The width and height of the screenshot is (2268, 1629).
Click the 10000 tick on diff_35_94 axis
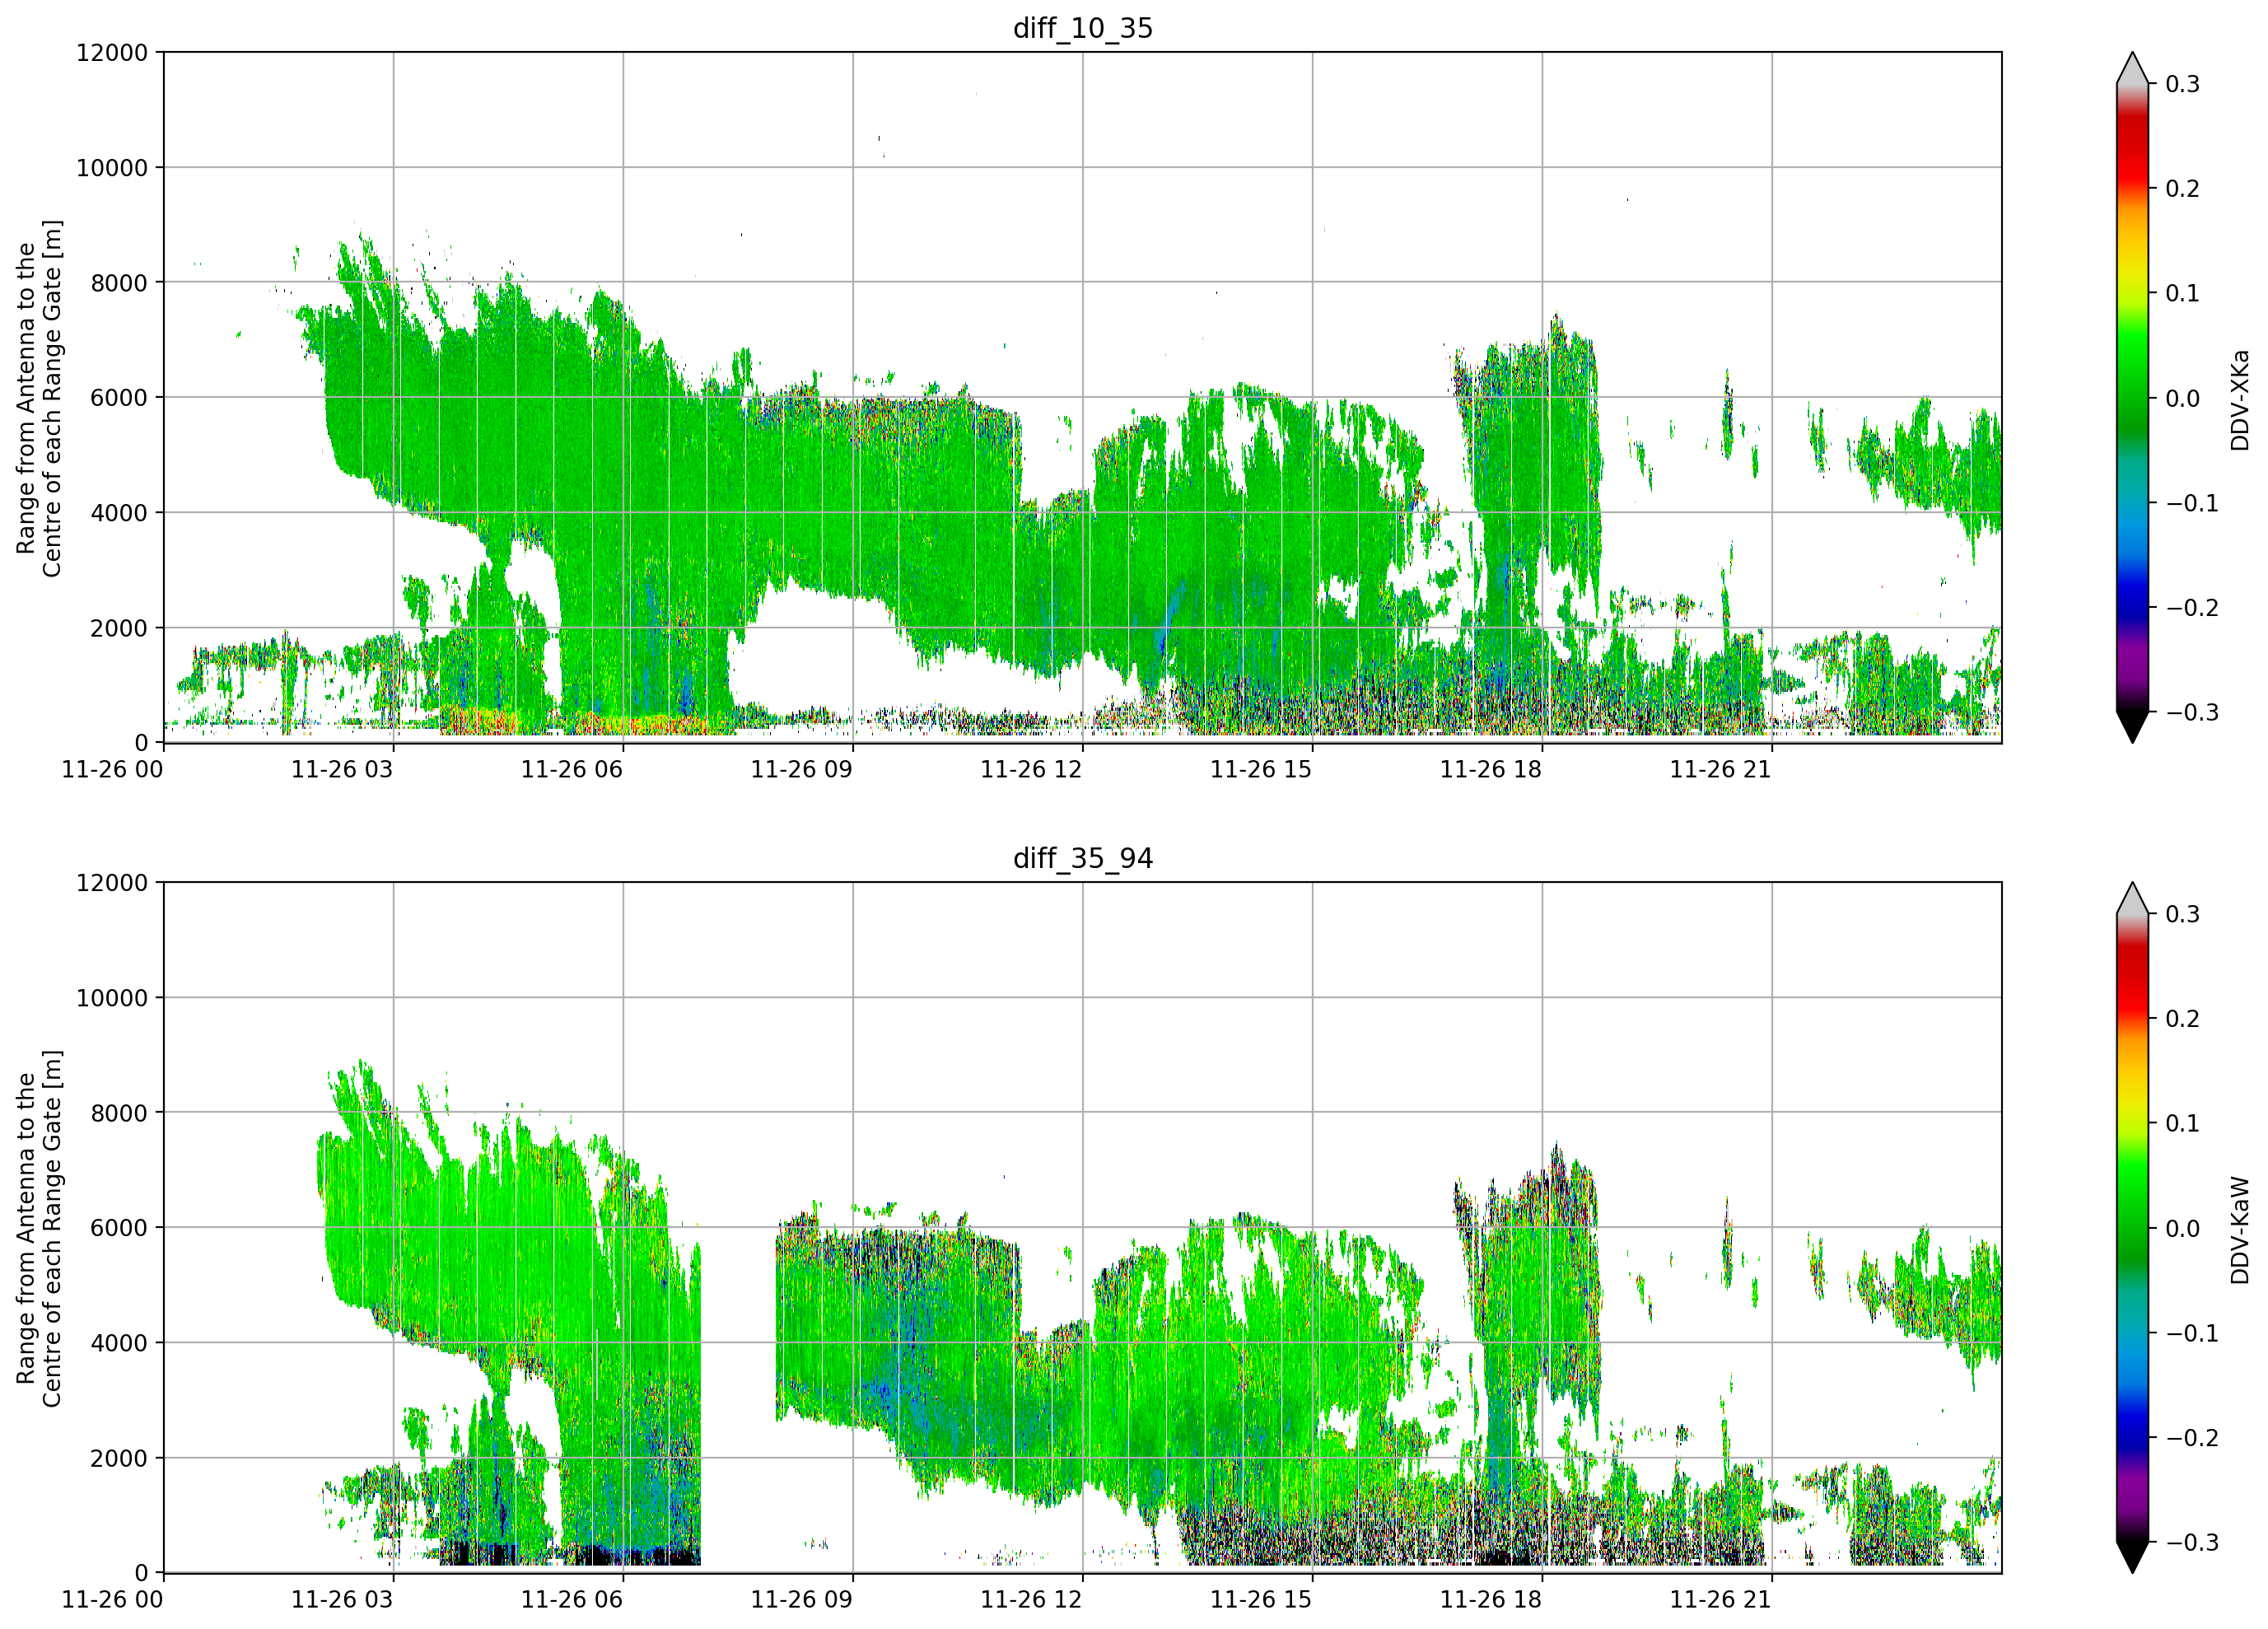tap(112, 998)
